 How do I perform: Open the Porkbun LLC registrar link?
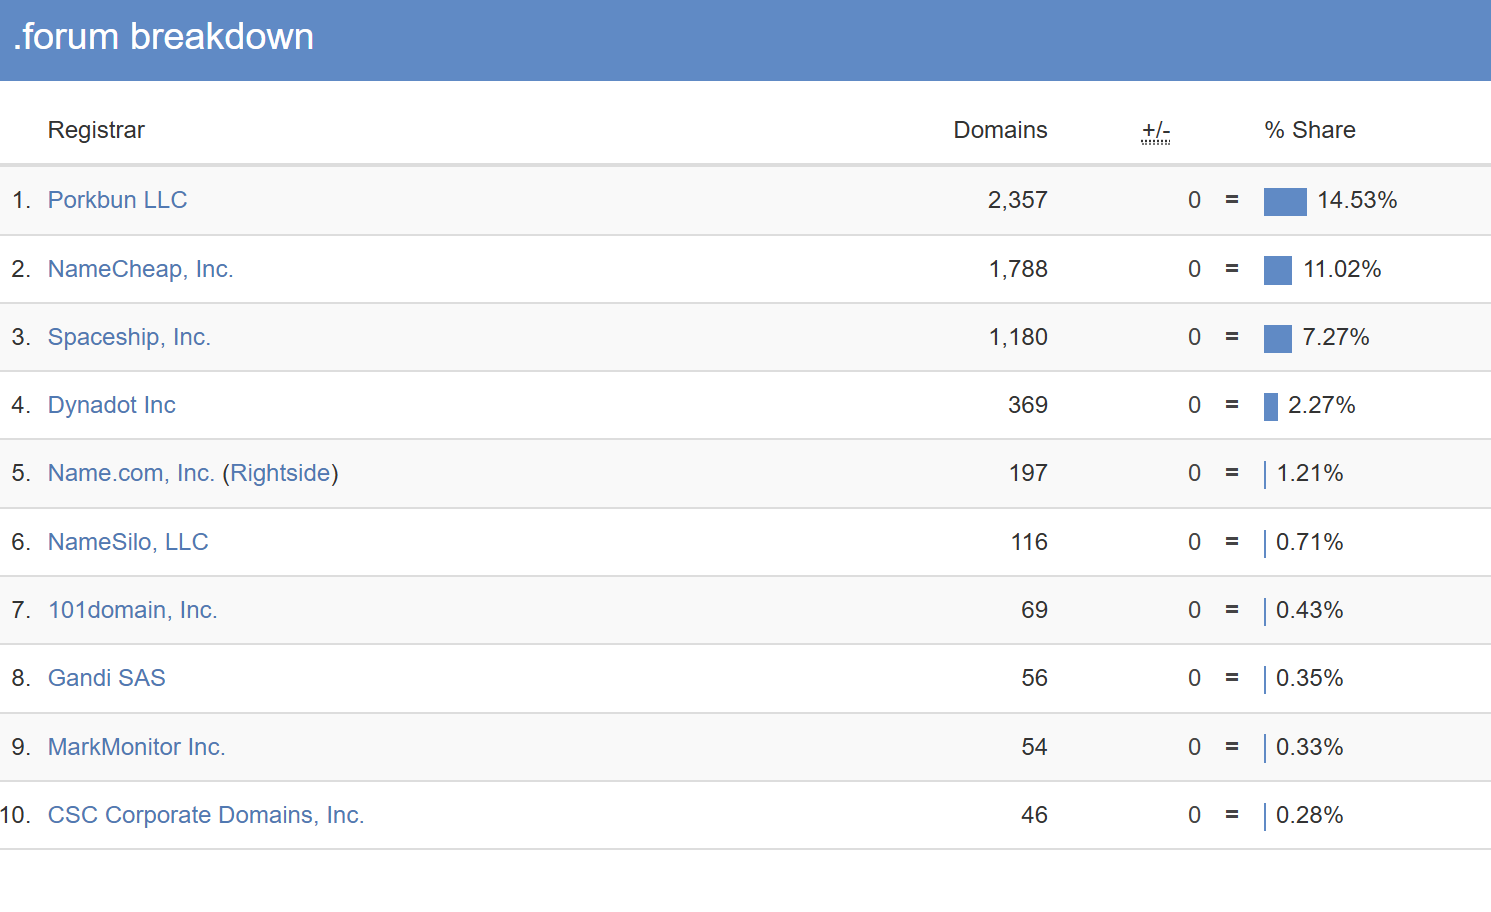pyautogui.click(x=117, y=200)
